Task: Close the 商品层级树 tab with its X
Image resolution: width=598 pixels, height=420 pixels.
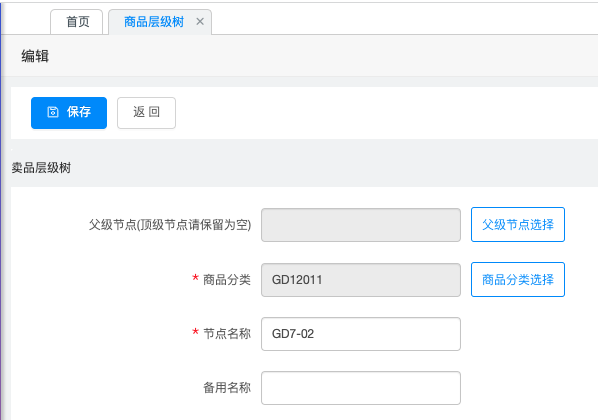Action: (200, 22)
